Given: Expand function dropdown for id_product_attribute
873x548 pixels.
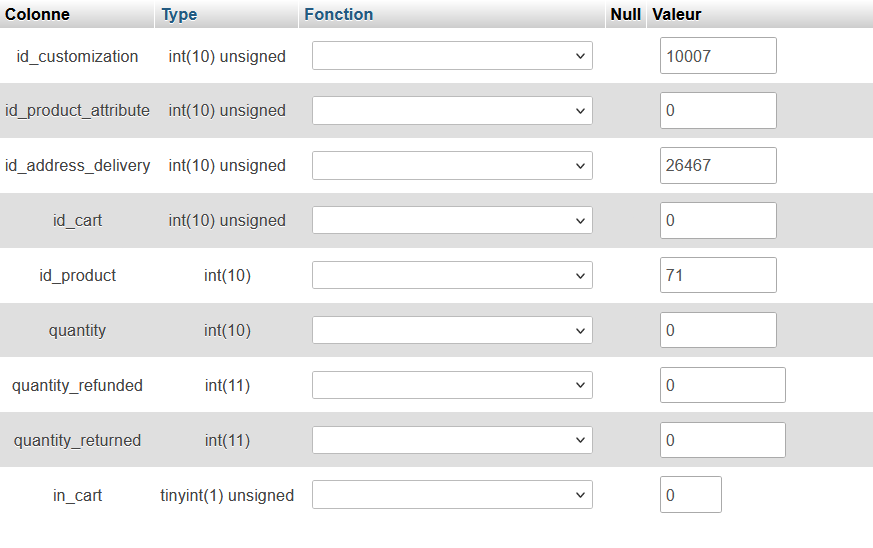Looking at the screenshot, I should (x=452, y=111).
